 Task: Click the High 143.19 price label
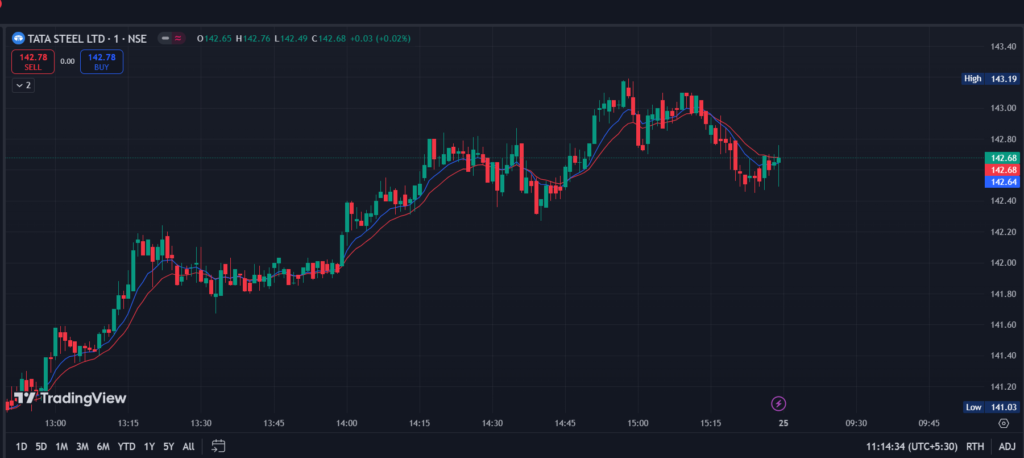click(989, 78)
